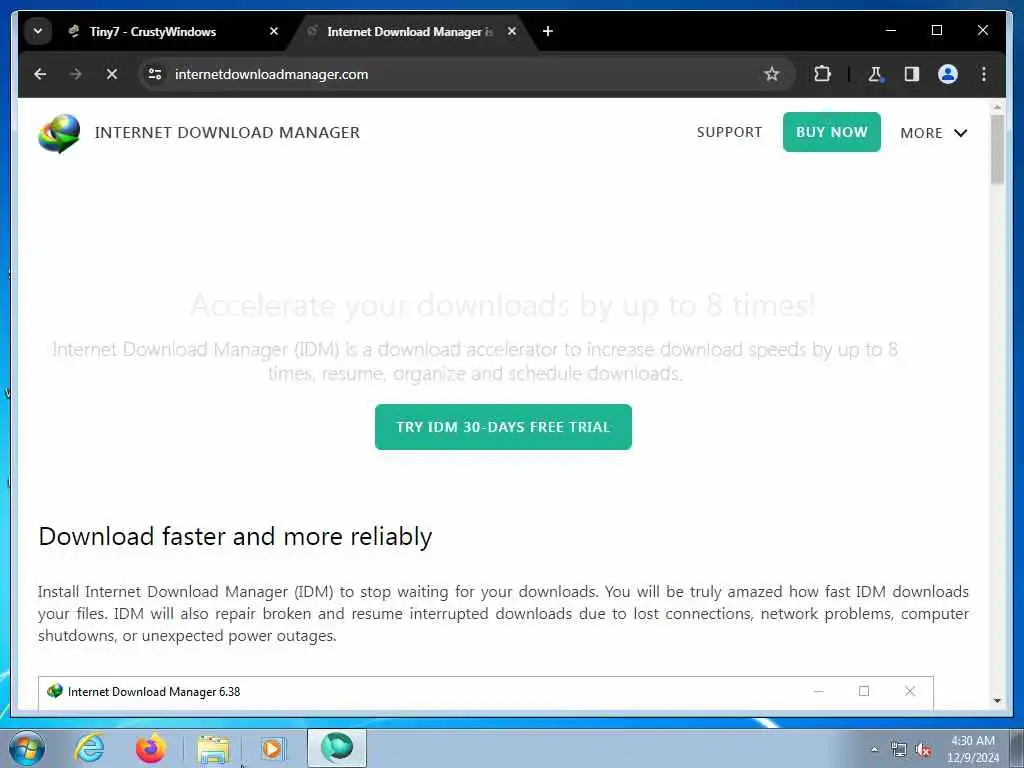1024x768 pixels.
Task: Launch Internet Explorer from taskbar
Action: pos(89,748)
